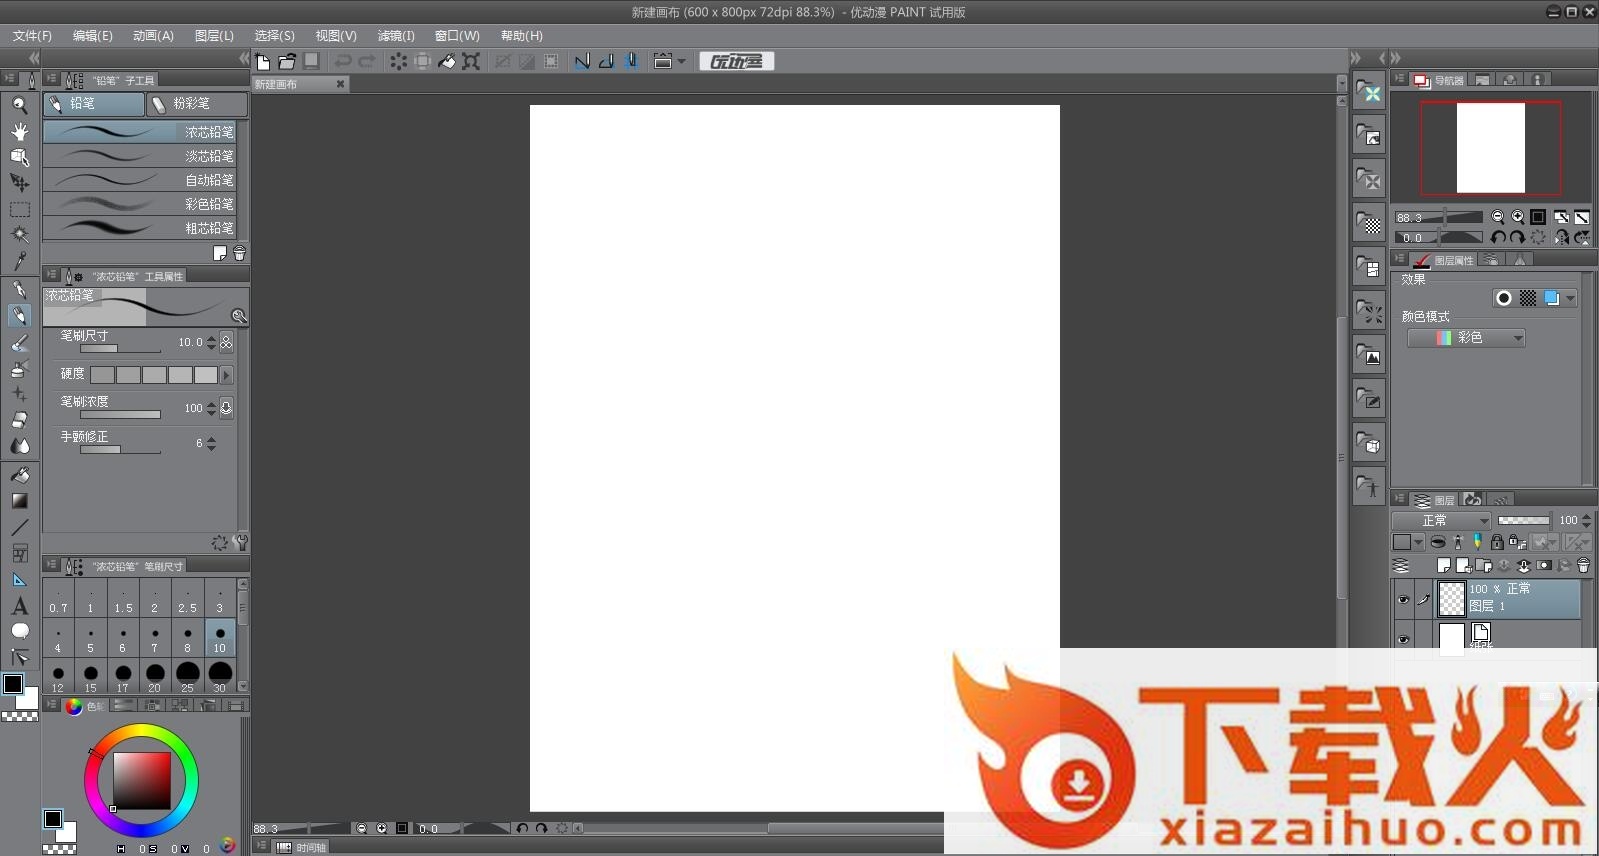Screen dimensions: 1599x856
Task: Toggle border effect circle icon
Action: [x=1503, y=298]
